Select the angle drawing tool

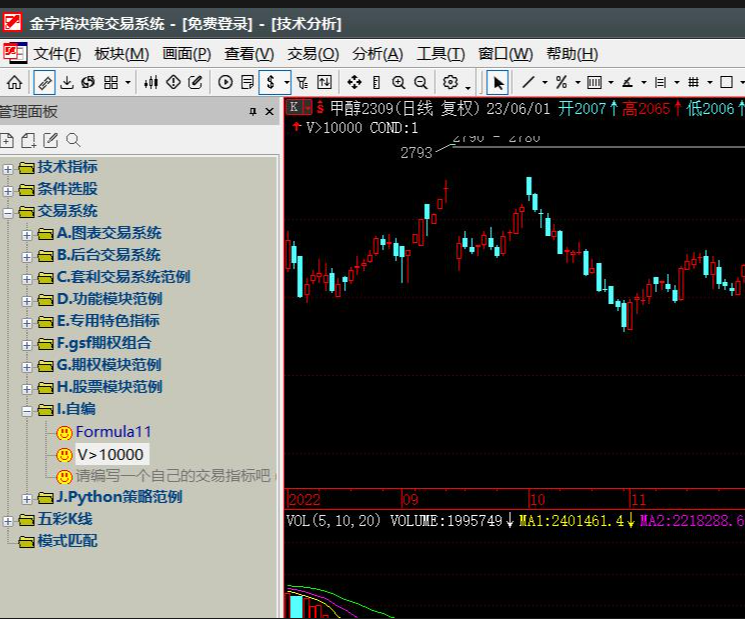coord(628,83)
